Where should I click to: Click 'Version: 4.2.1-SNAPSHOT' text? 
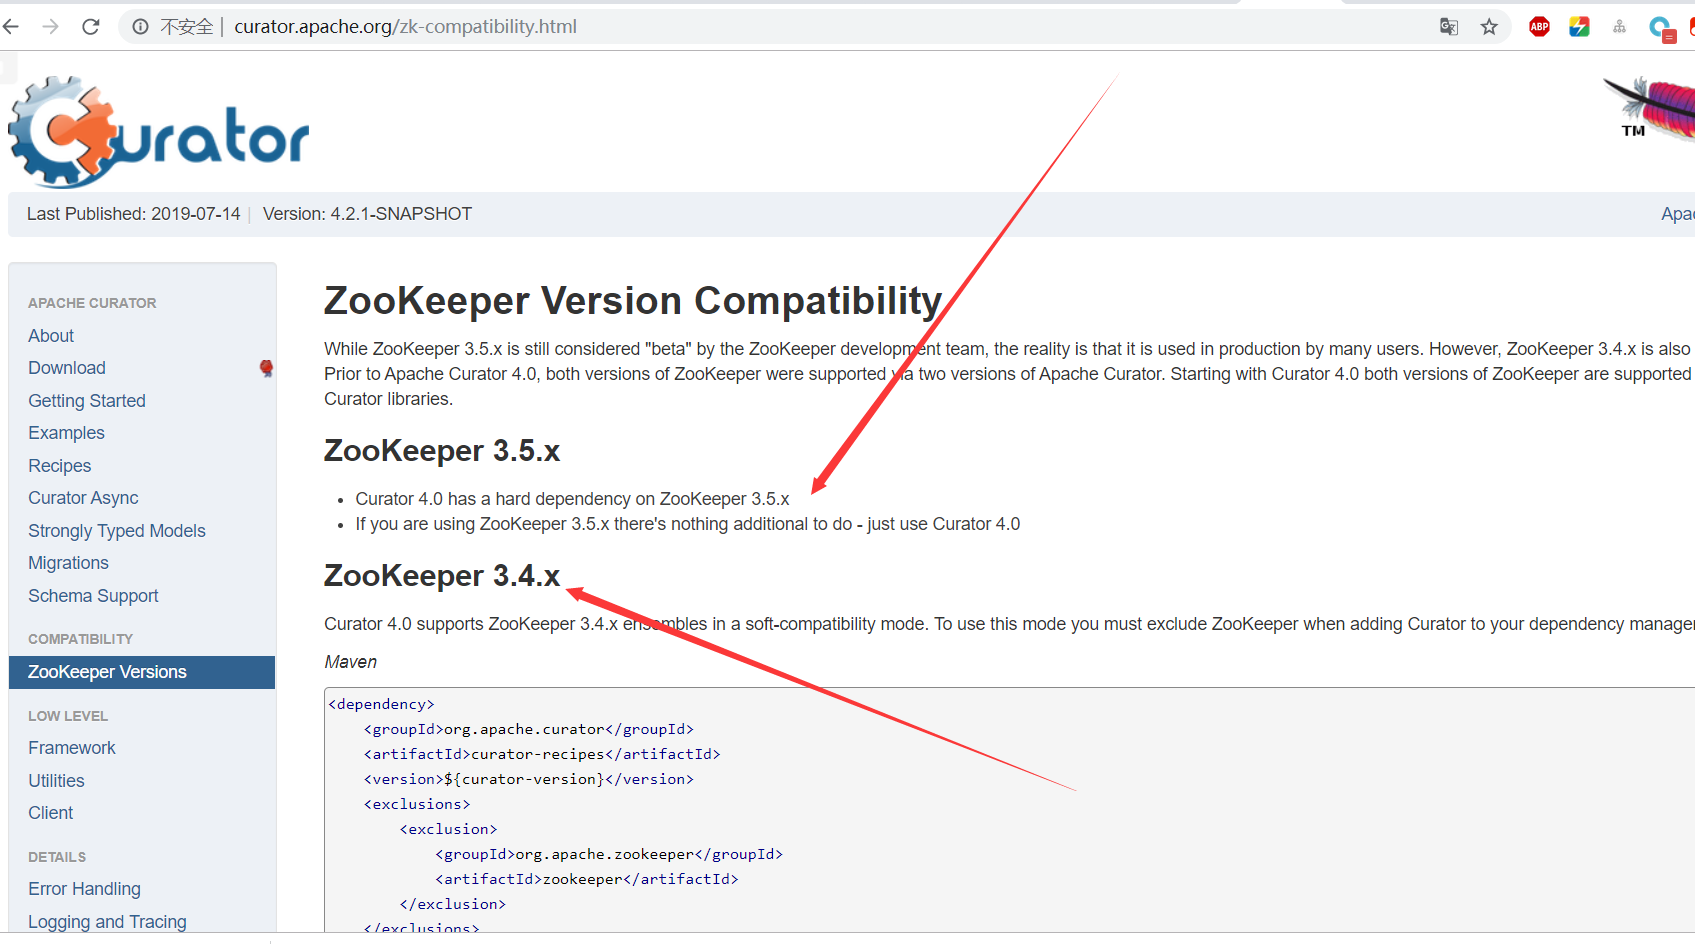[367, 214]
